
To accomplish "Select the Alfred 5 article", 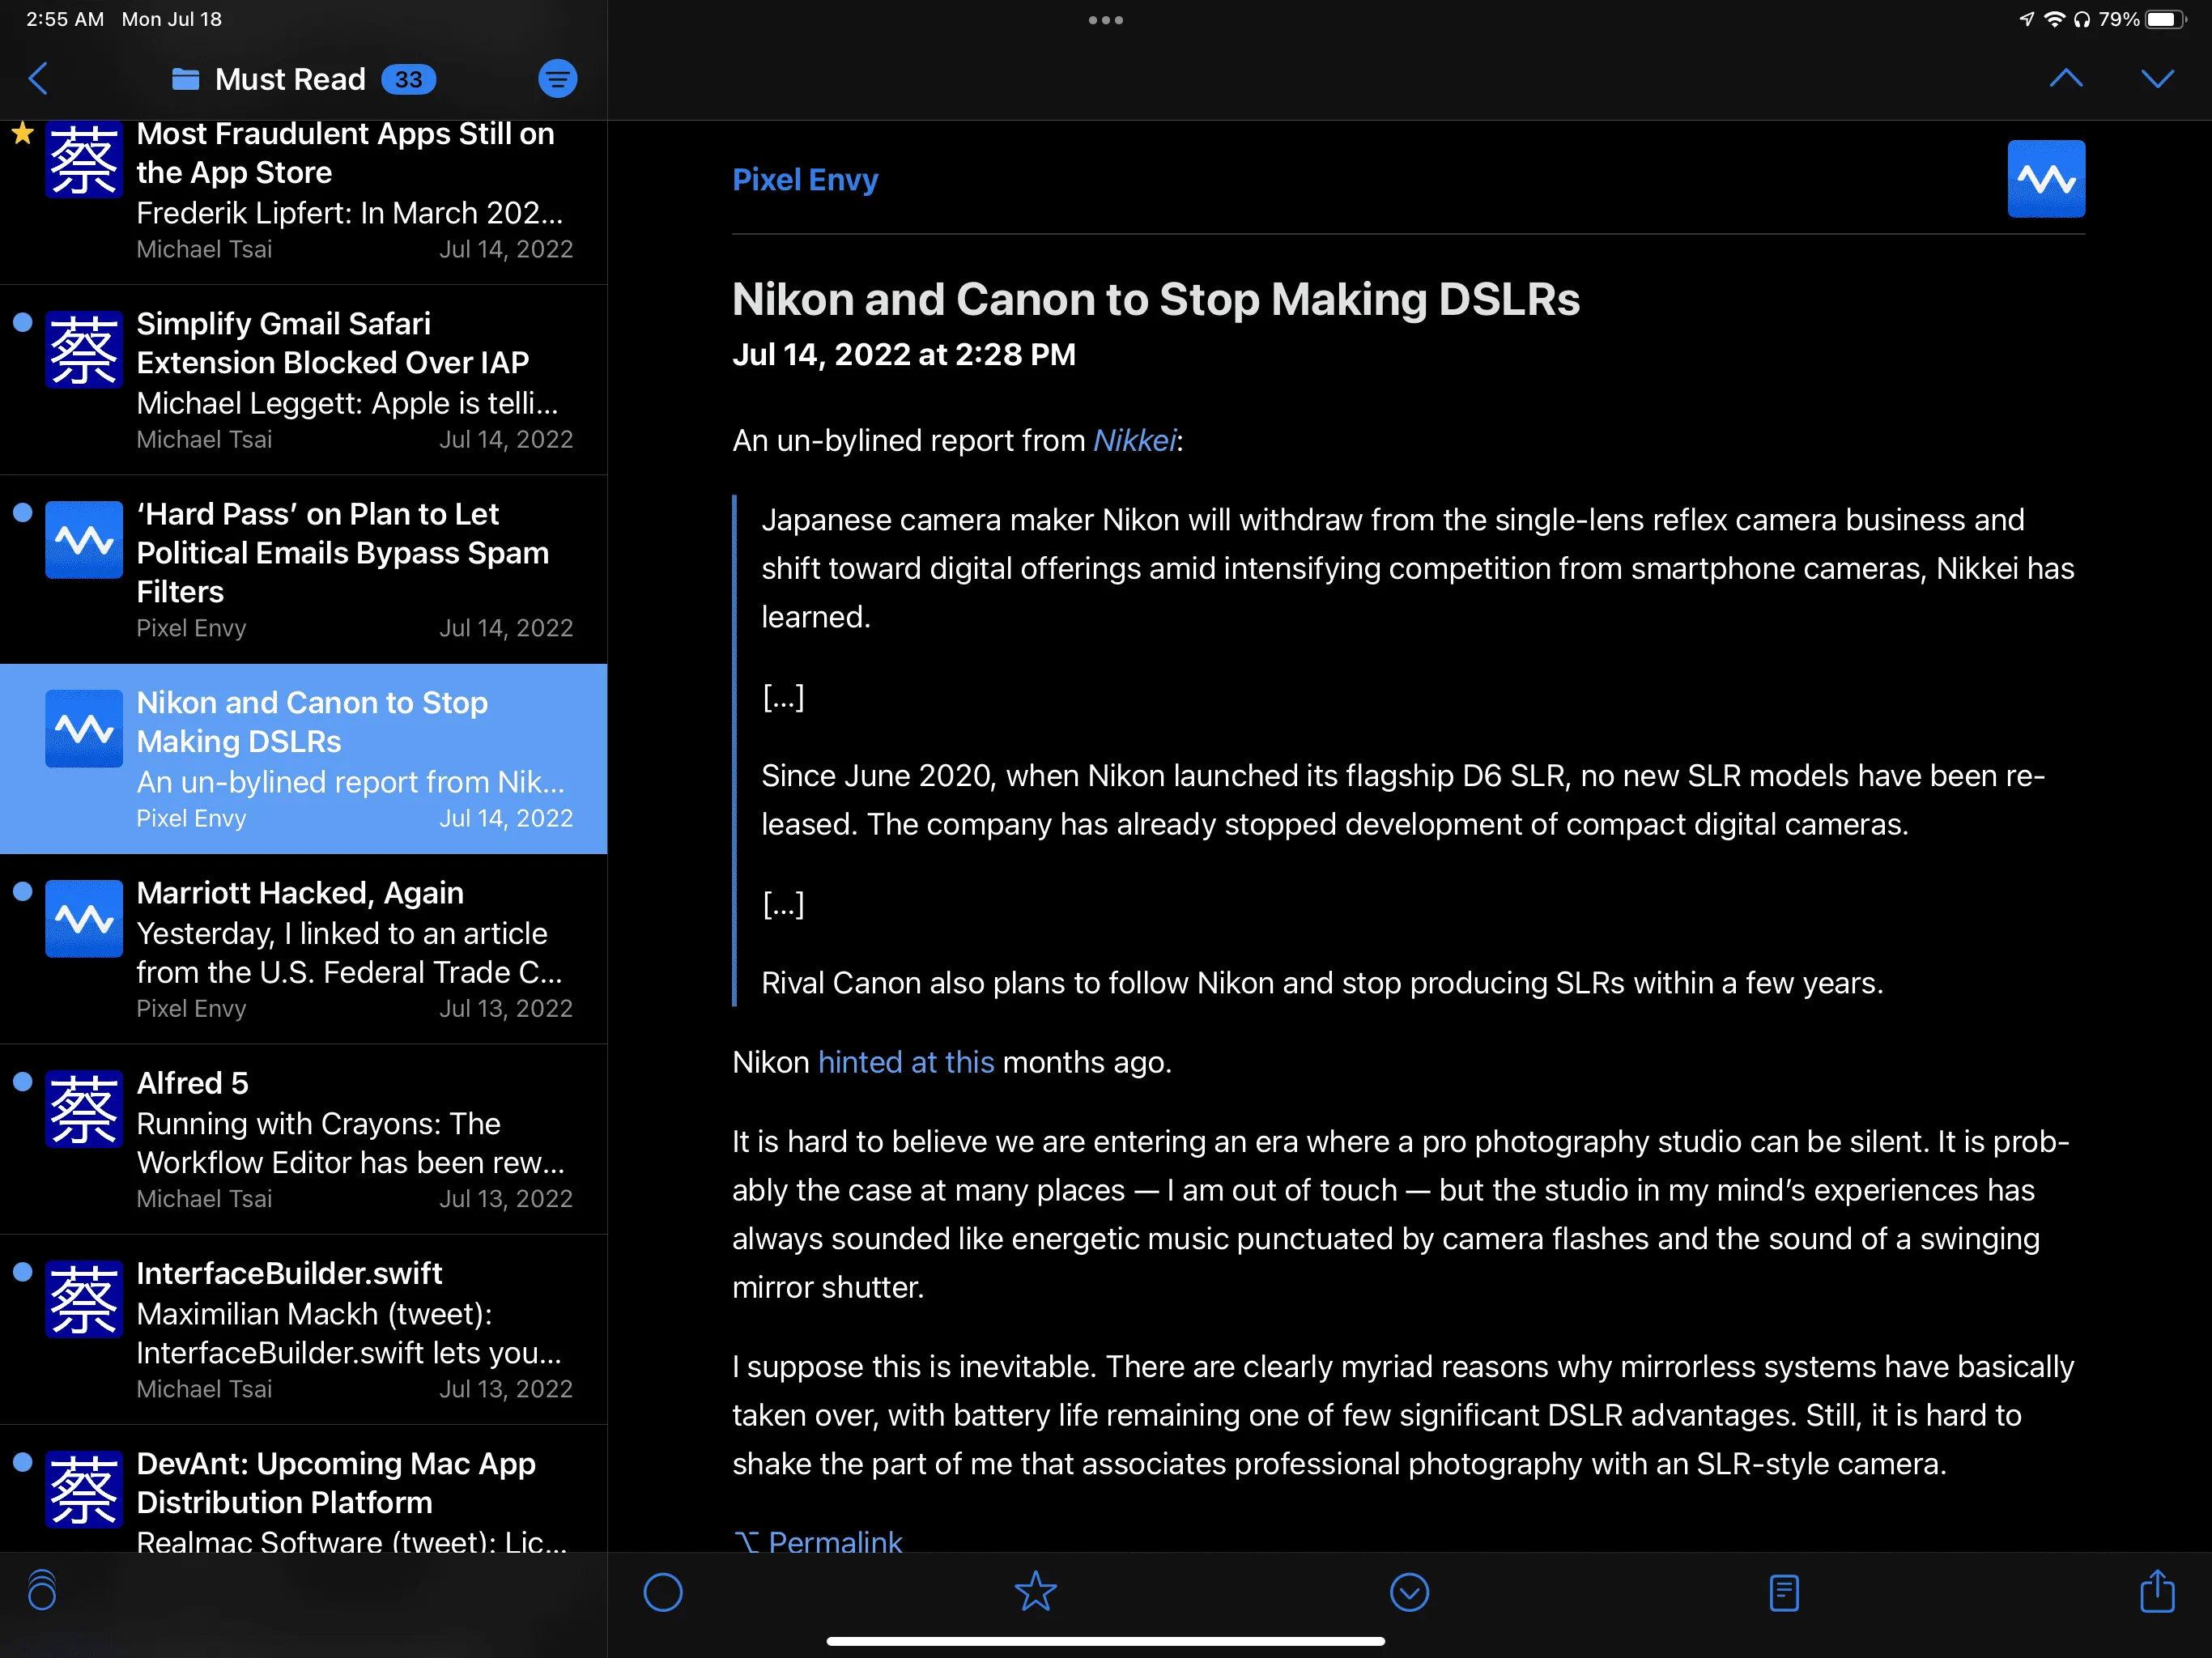I will pos(304,1139).
